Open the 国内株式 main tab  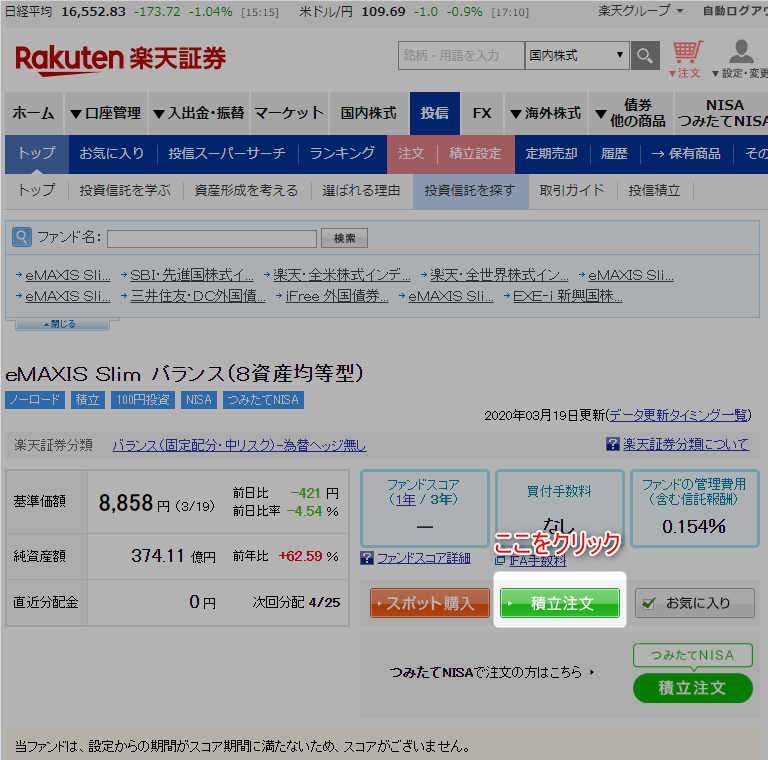click(369, 113)
